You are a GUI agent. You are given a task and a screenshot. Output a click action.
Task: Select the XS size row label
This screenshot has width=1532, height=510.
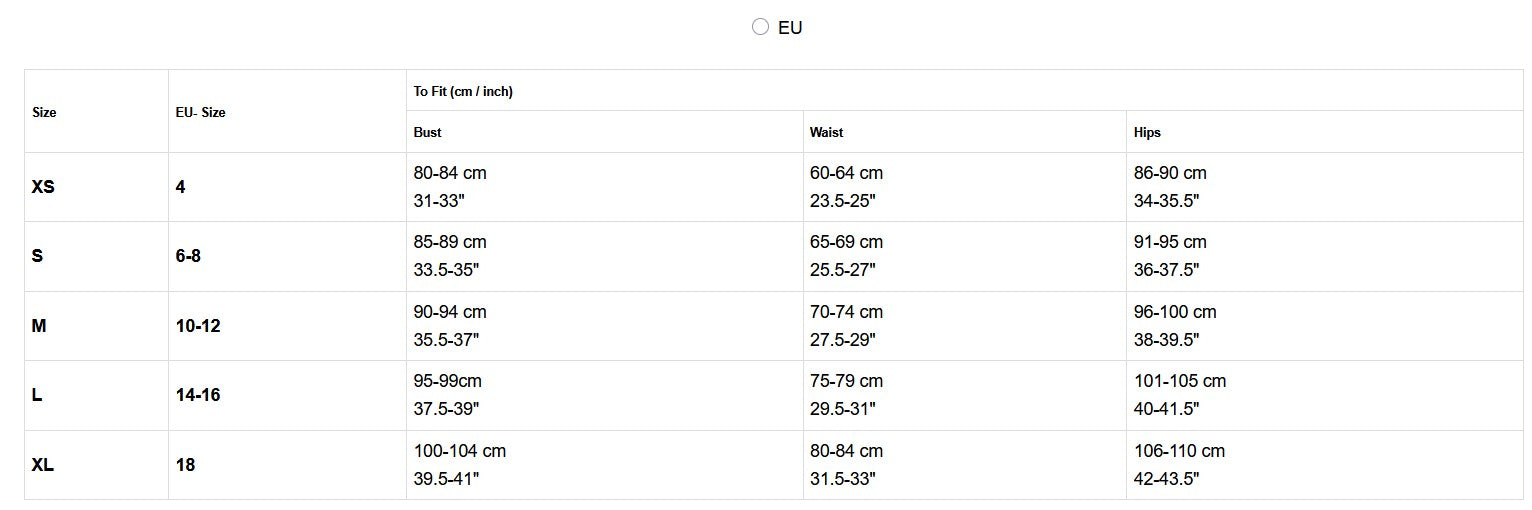pos(43,187)
